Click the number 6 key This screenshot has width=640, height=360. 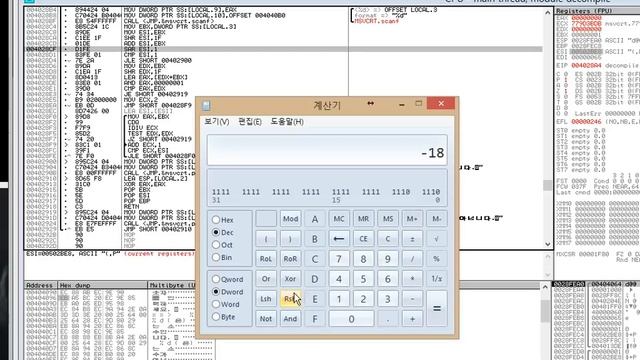(x=388, y=279)
